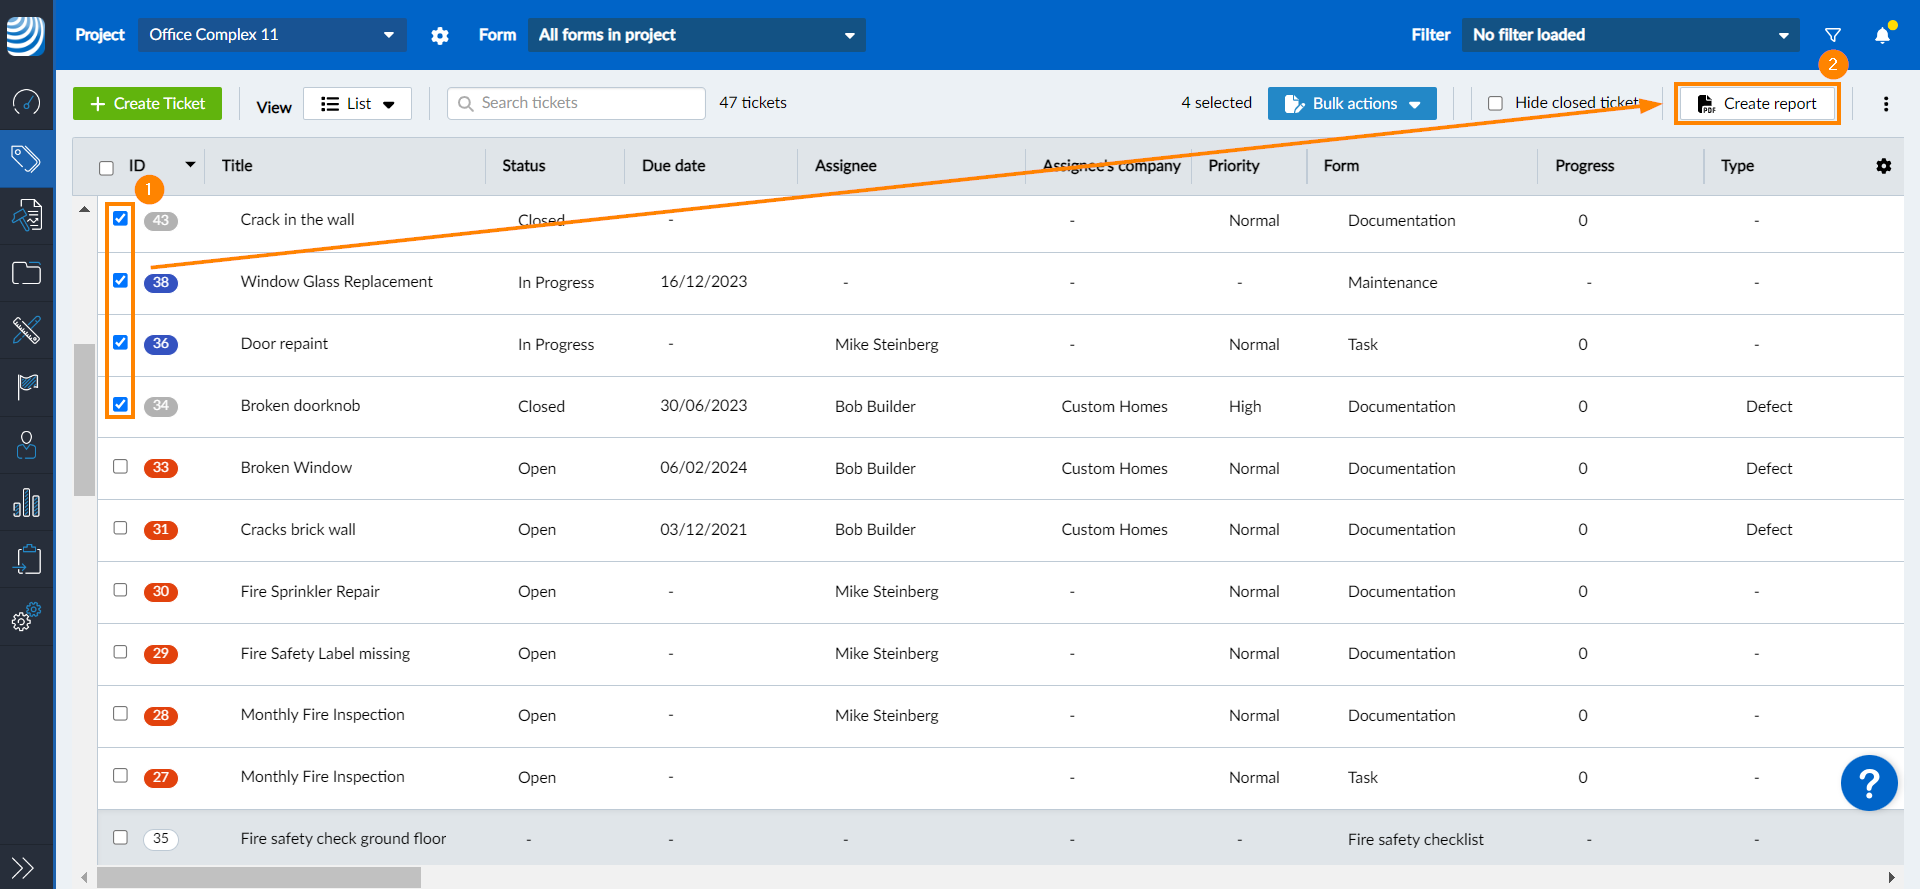
Task: Click into the Search tickets field
Action: click(x=577, y=103)
